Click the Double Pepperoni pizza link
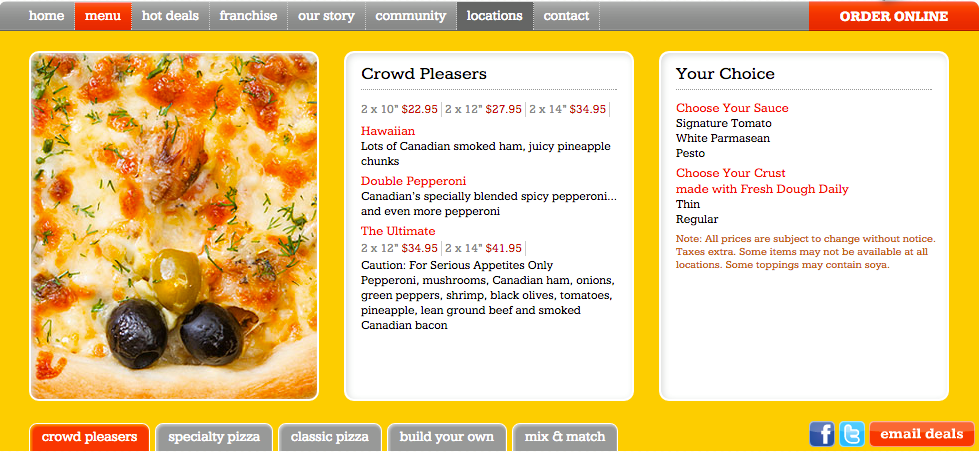The image size is (979, 452). 413,181
